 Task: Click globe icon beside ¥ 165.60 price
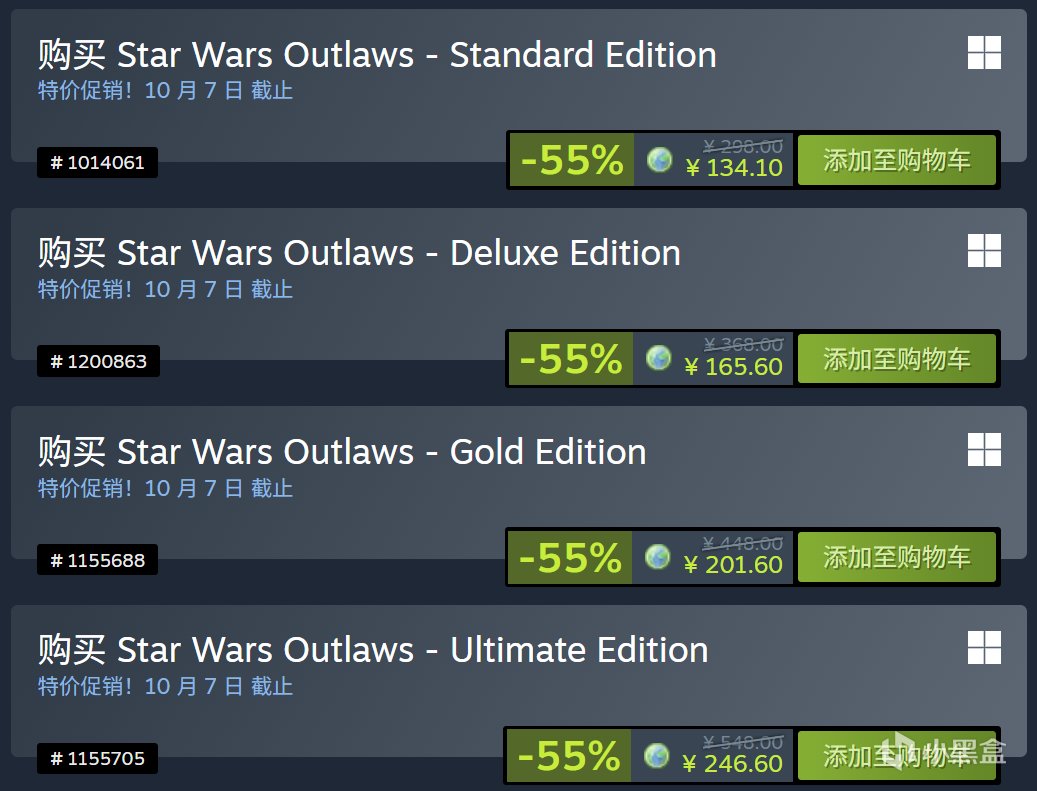point(659,358)
